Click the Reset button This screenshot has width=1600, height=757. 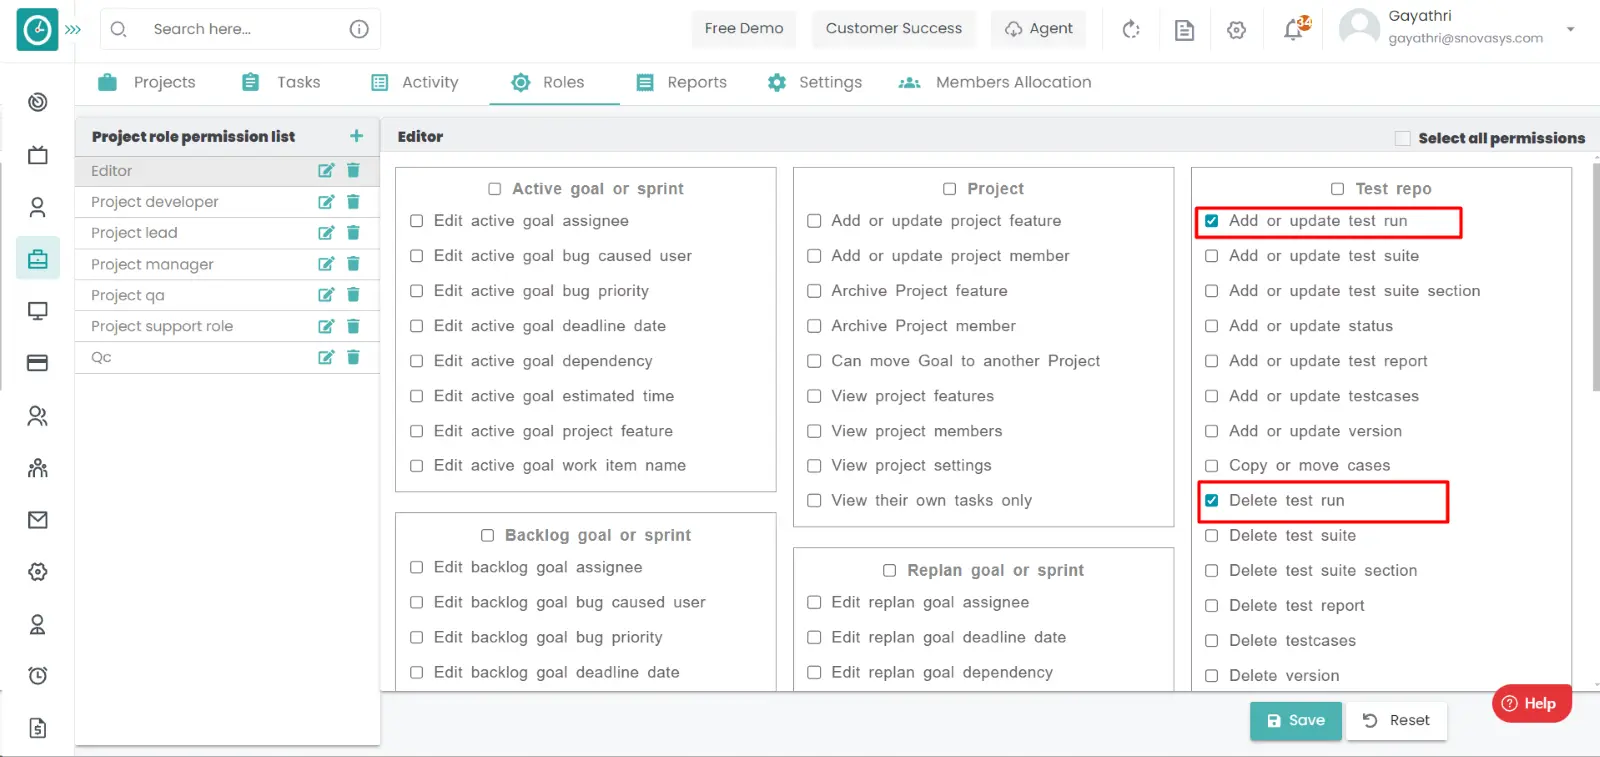point(1396,720)
